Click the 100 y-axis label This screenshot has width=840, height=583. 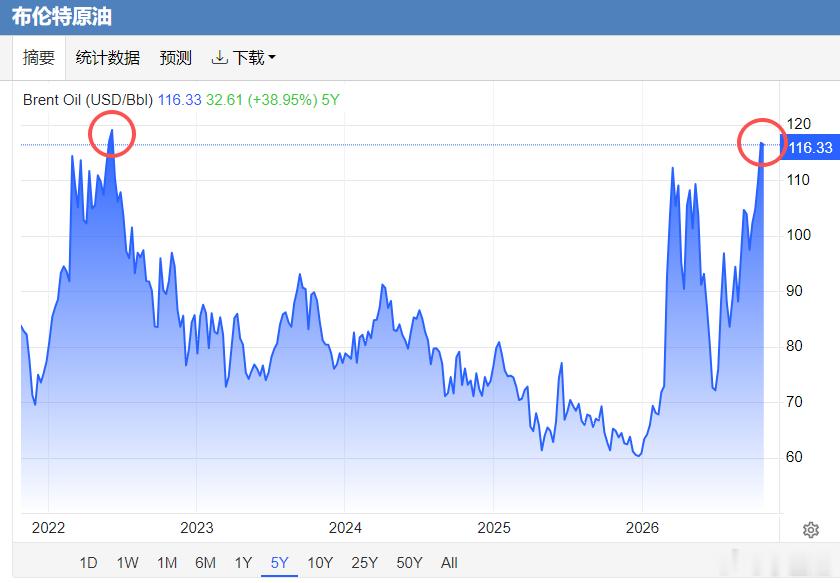[x=798, y=235]
